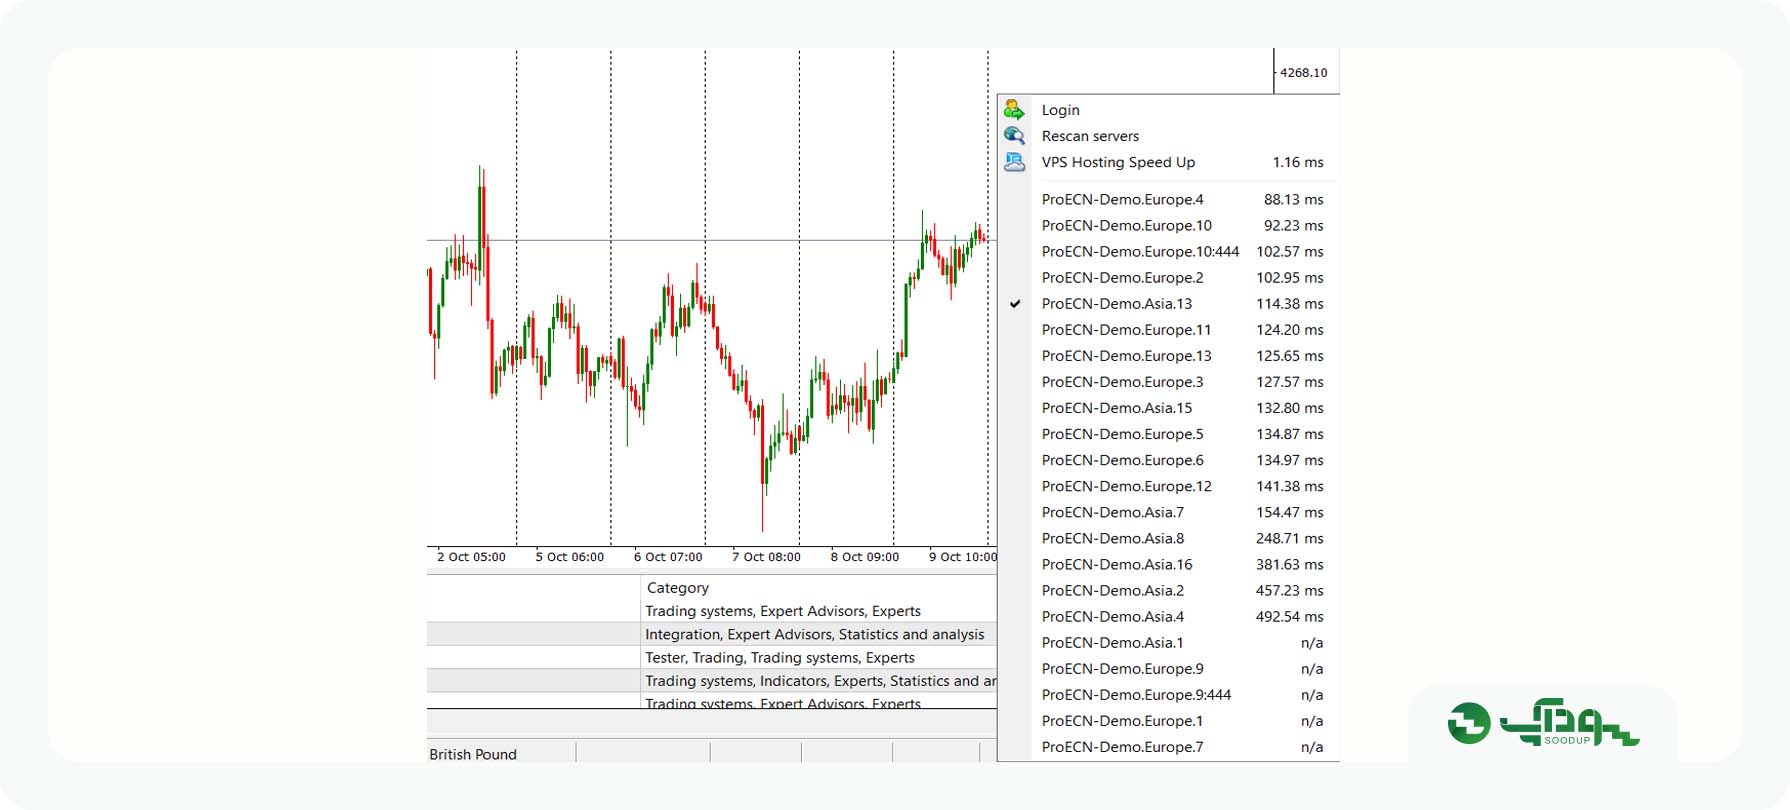Click the Rescan servers magnifier icon
The height and width of the screenshot is (810, 1790).
click(x=1014, y=136)
